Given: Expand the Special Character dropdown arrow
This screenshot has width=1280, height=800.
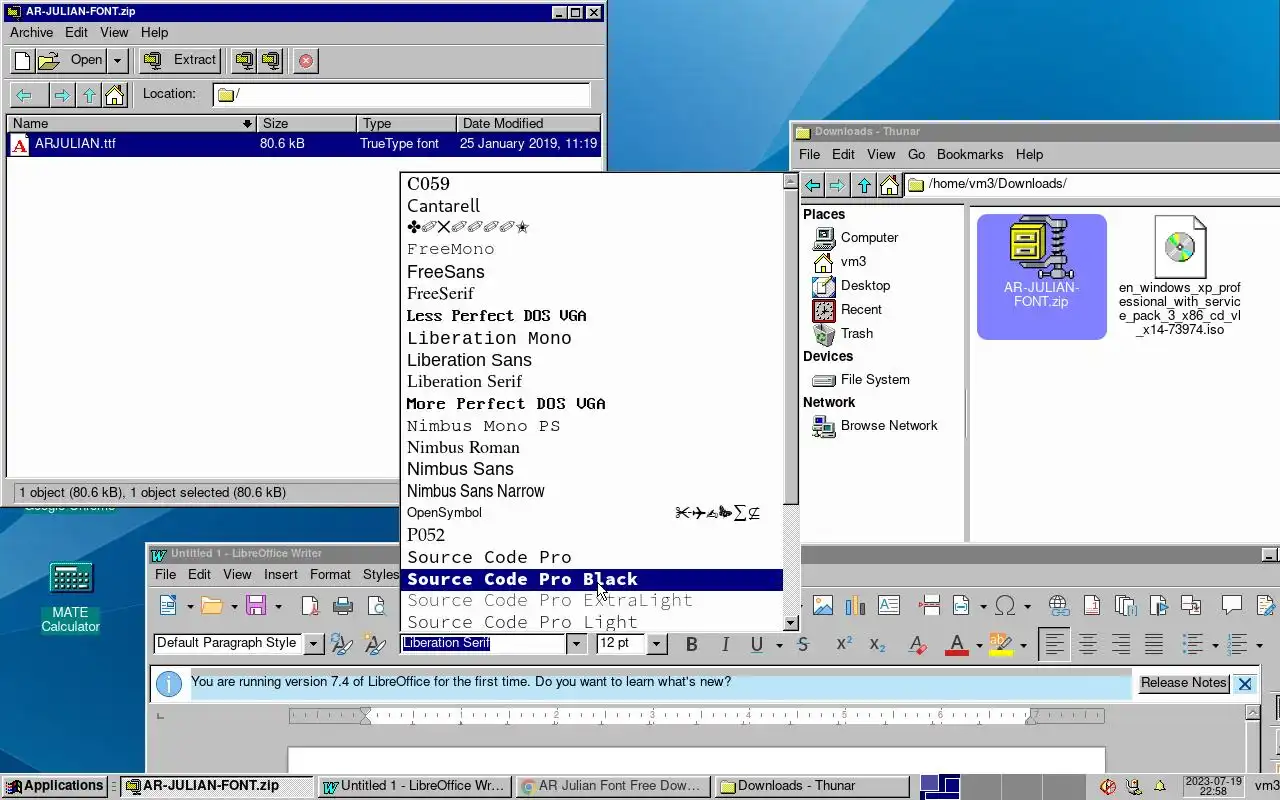Looking at the screenshot, I should [x=1027, y=606].
